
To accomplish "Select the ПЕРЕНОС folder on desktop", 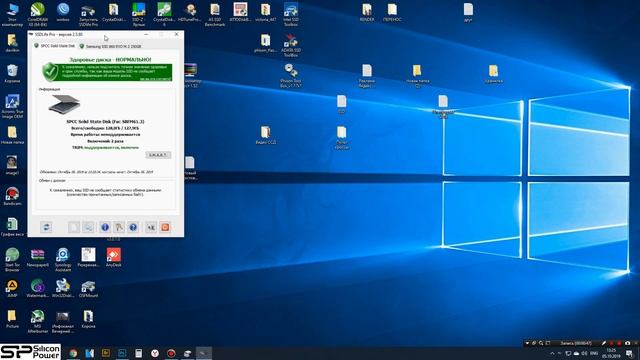I will [392, 12].
